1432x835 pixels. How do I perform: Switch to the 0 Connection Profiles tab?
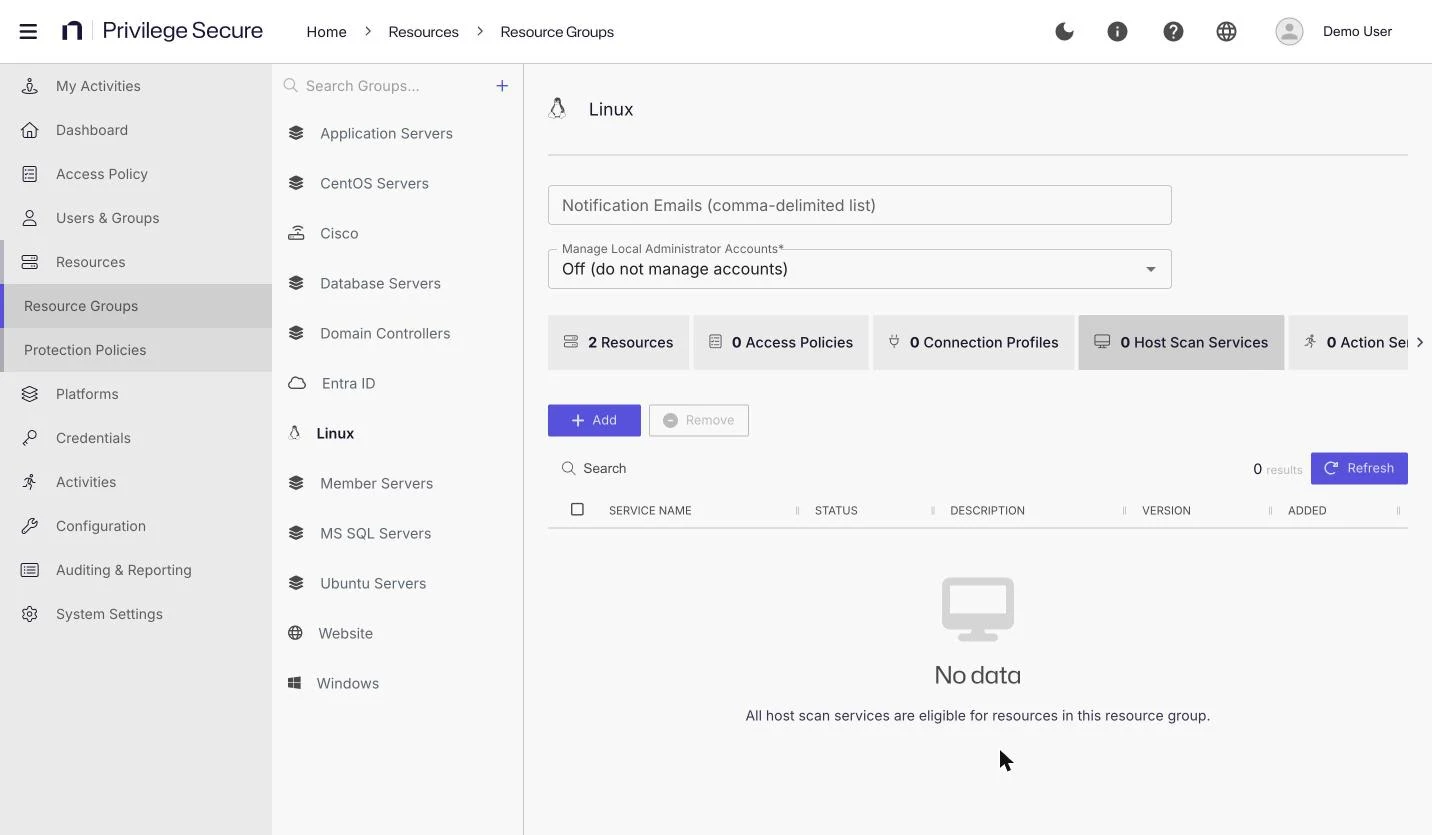pos(973,342)
